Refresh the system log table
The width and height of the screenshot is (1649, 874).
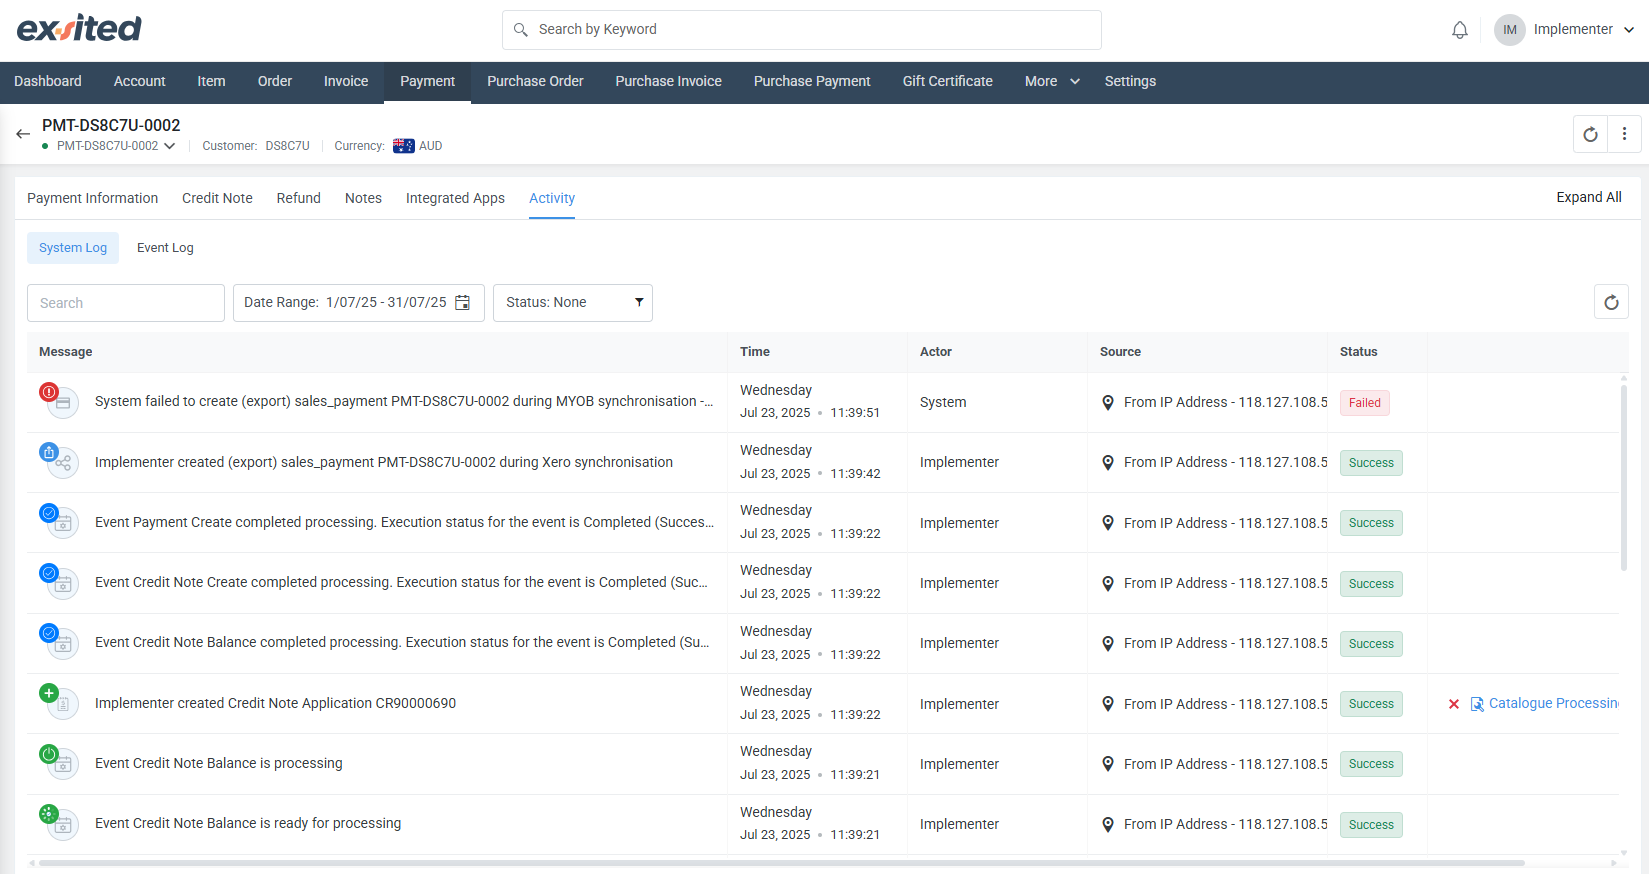[x=1611, y=302]
